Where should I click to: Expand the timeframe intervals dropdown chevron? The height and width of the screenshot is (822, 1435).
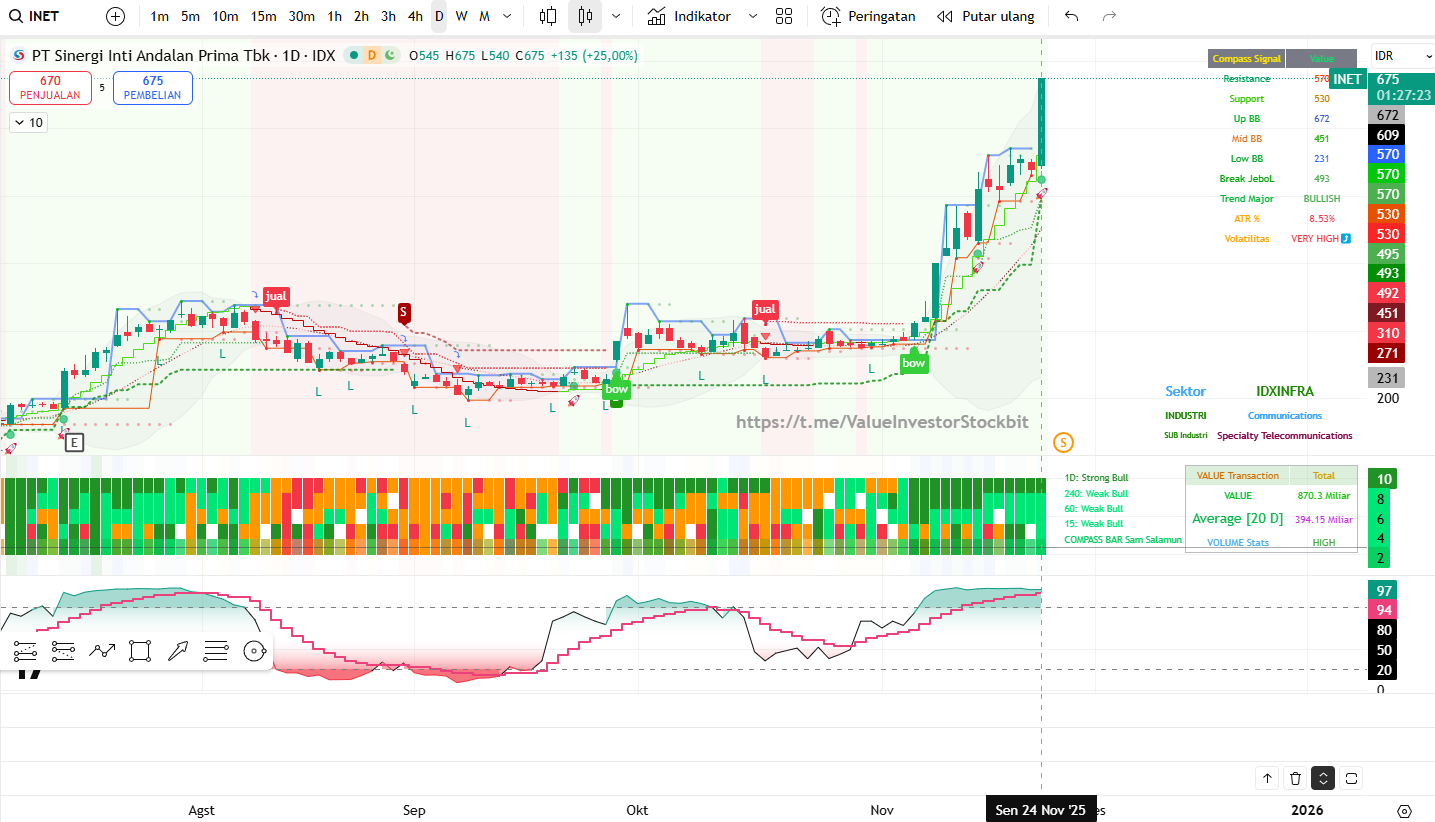(x=507, y=16)
